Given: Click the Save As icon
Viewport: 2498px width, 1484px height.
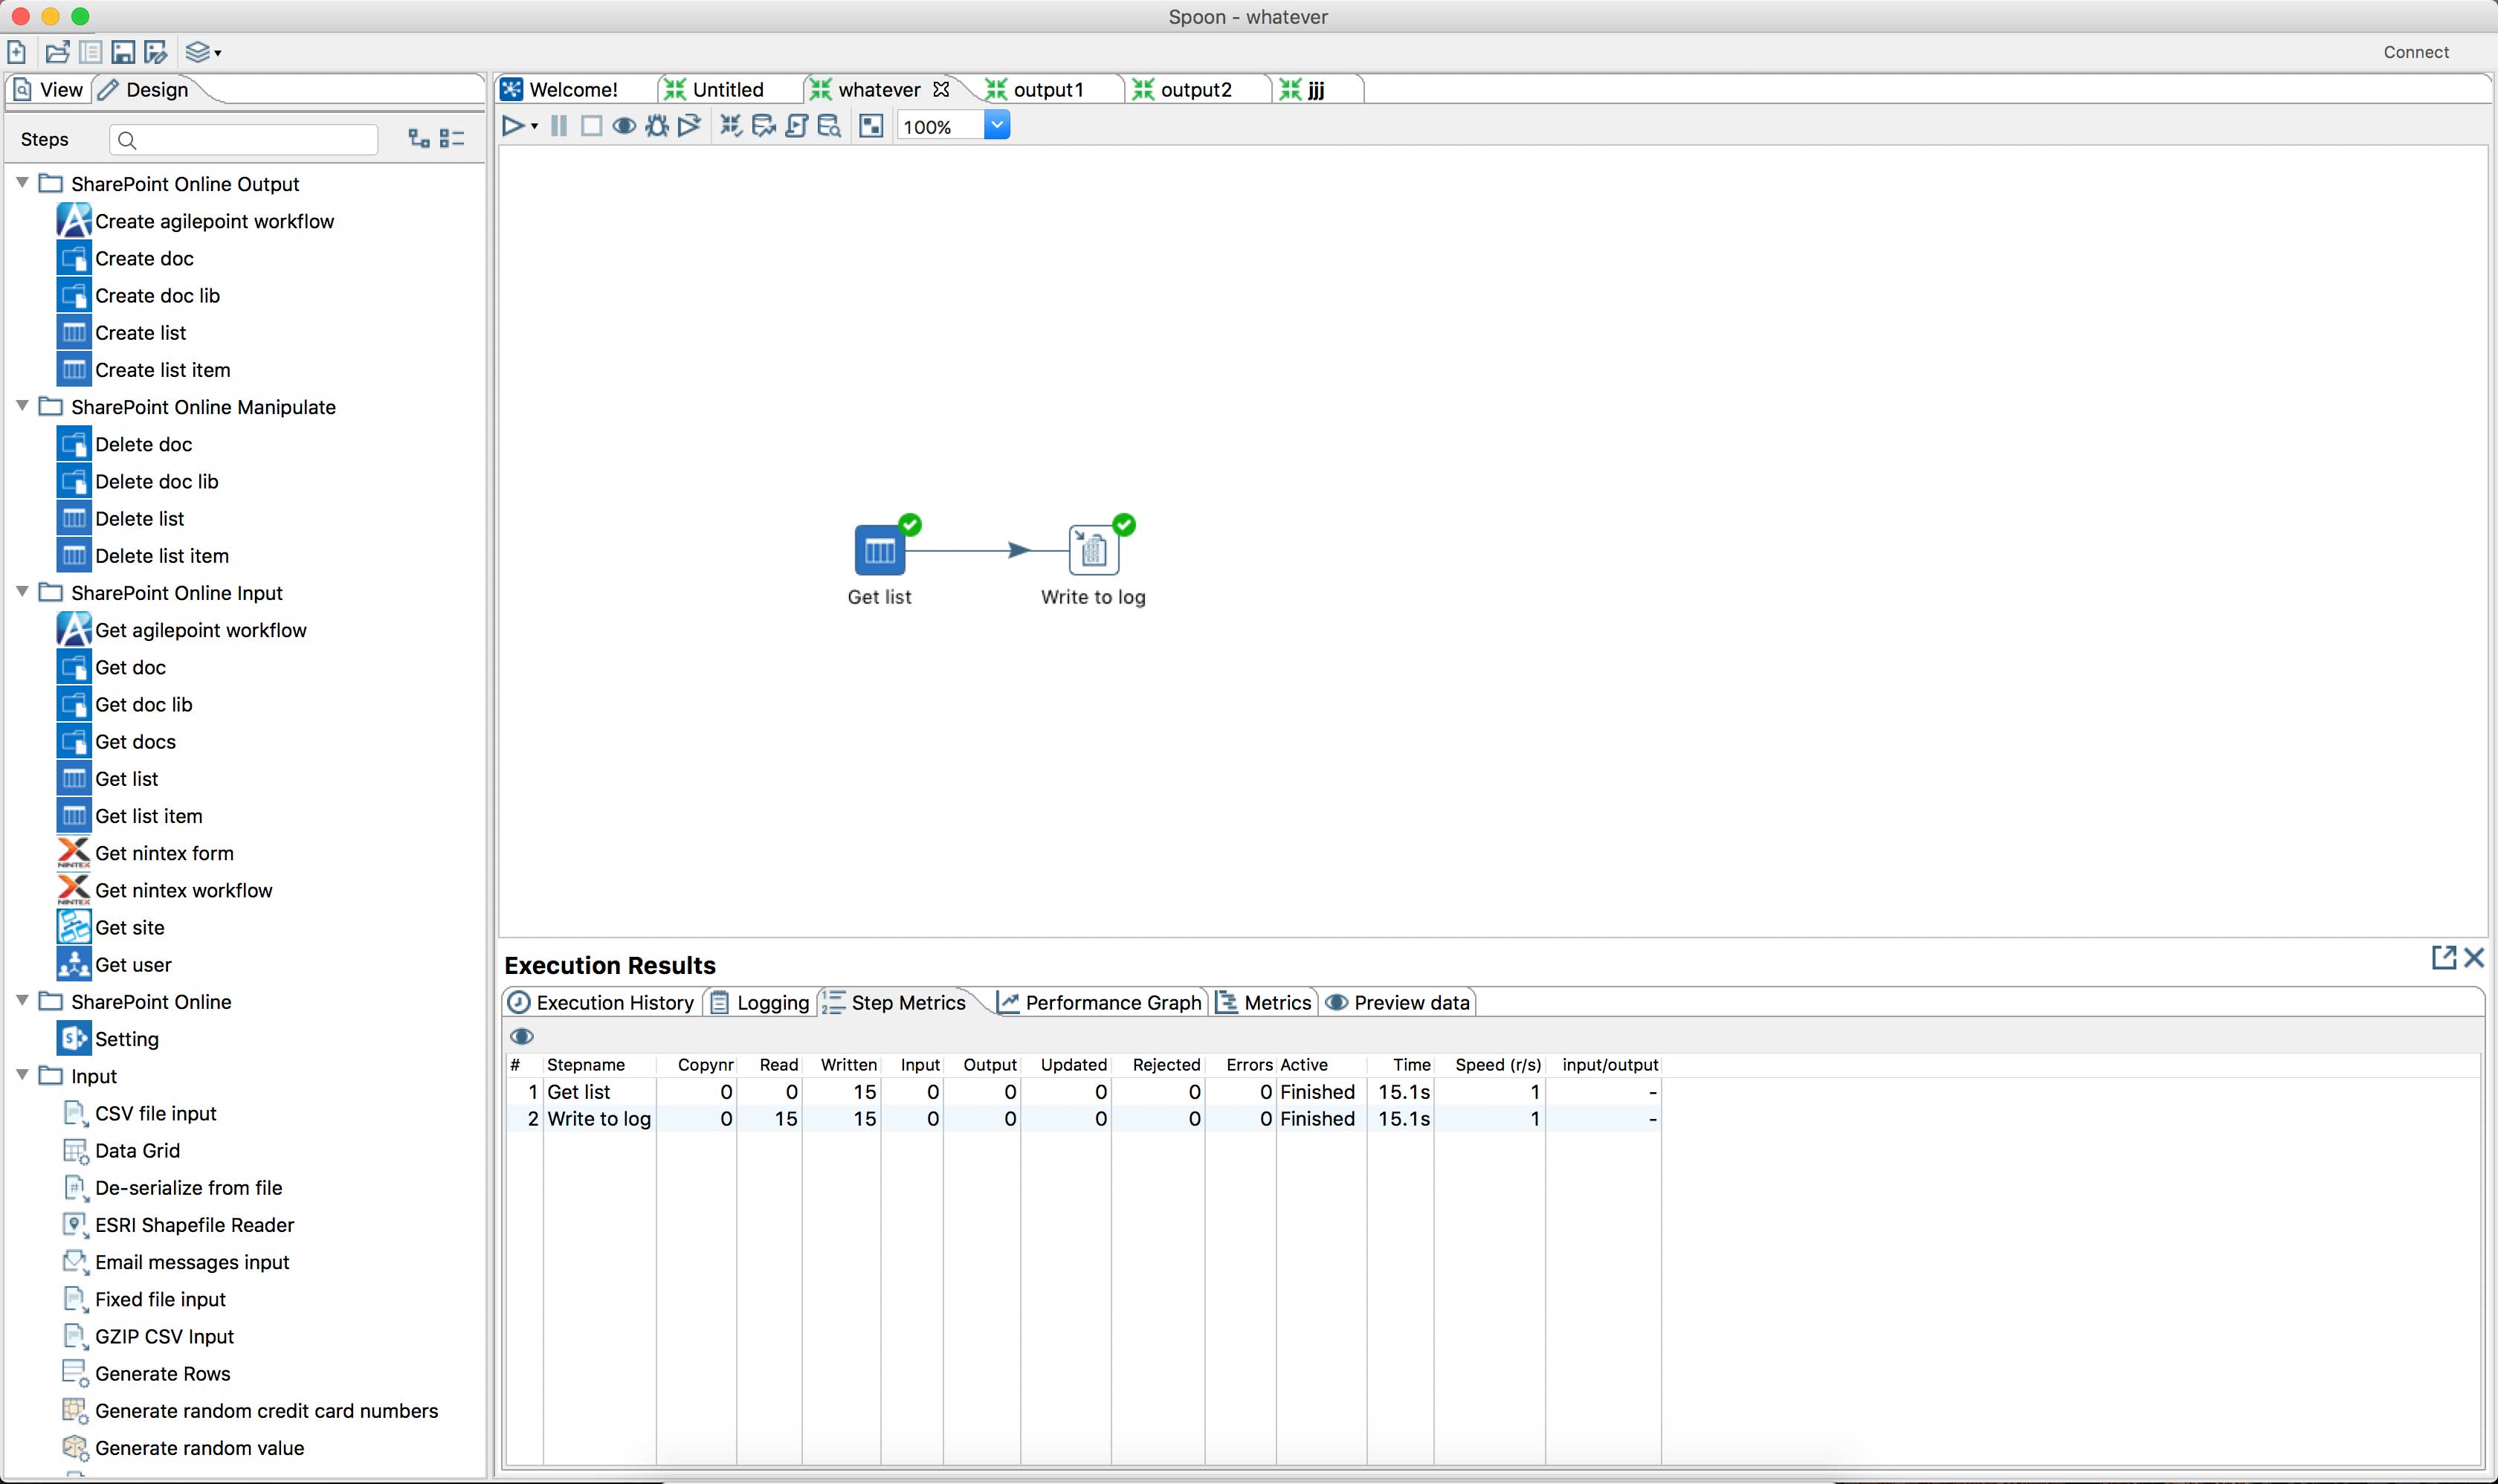Looking at the screenshot, I should [x=156, y=52].
